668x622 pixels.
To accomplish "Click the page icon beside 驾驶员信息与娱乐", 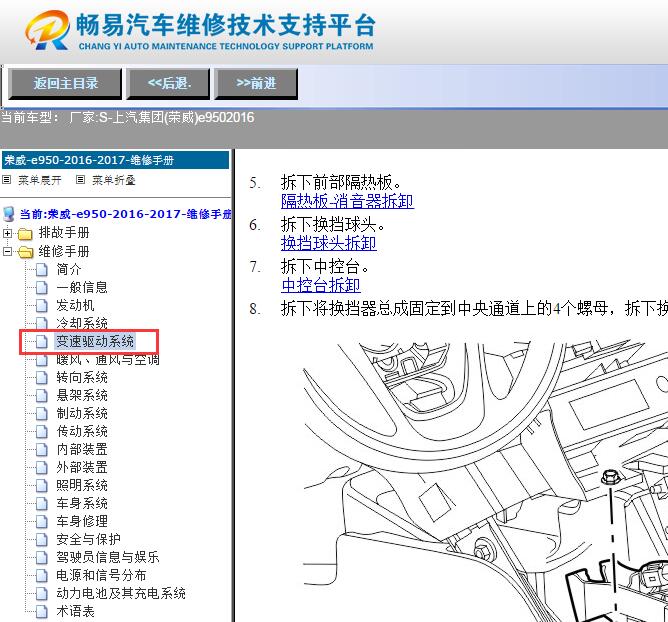I will click(41, 558).
